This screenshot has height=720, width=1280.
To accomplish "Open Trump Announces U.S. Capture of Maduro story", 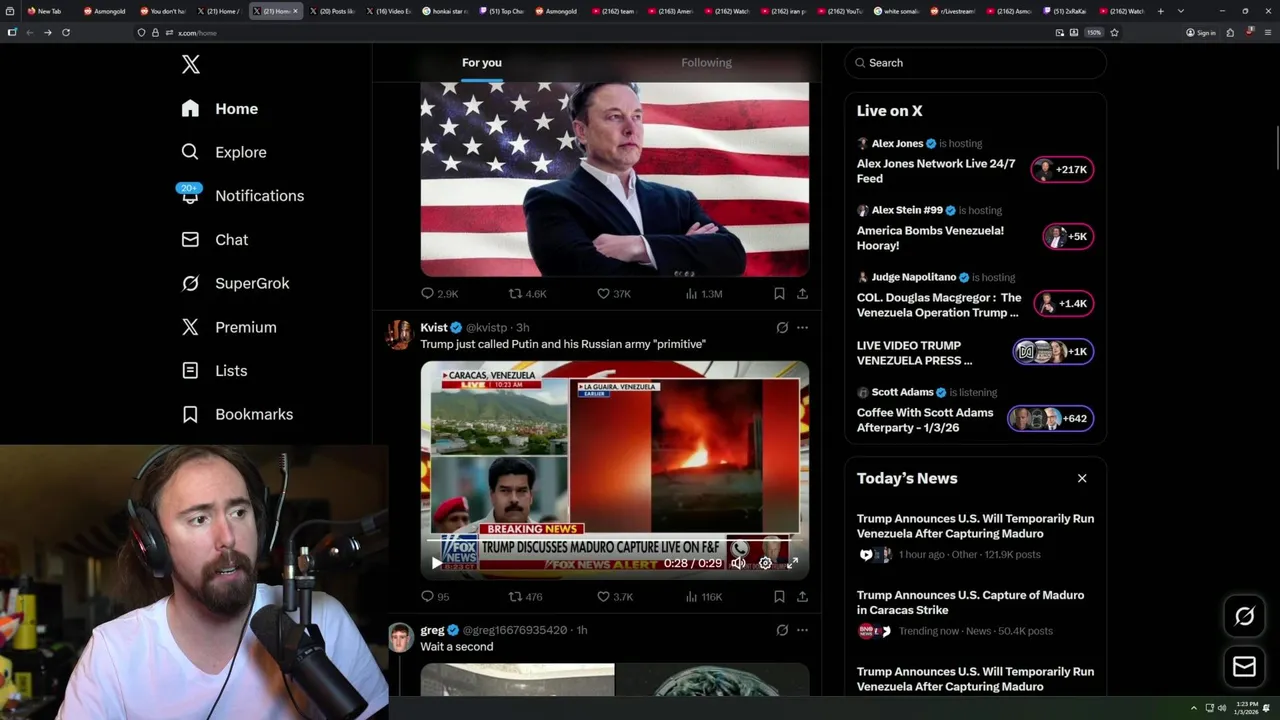I will click(x=970, y=602).
